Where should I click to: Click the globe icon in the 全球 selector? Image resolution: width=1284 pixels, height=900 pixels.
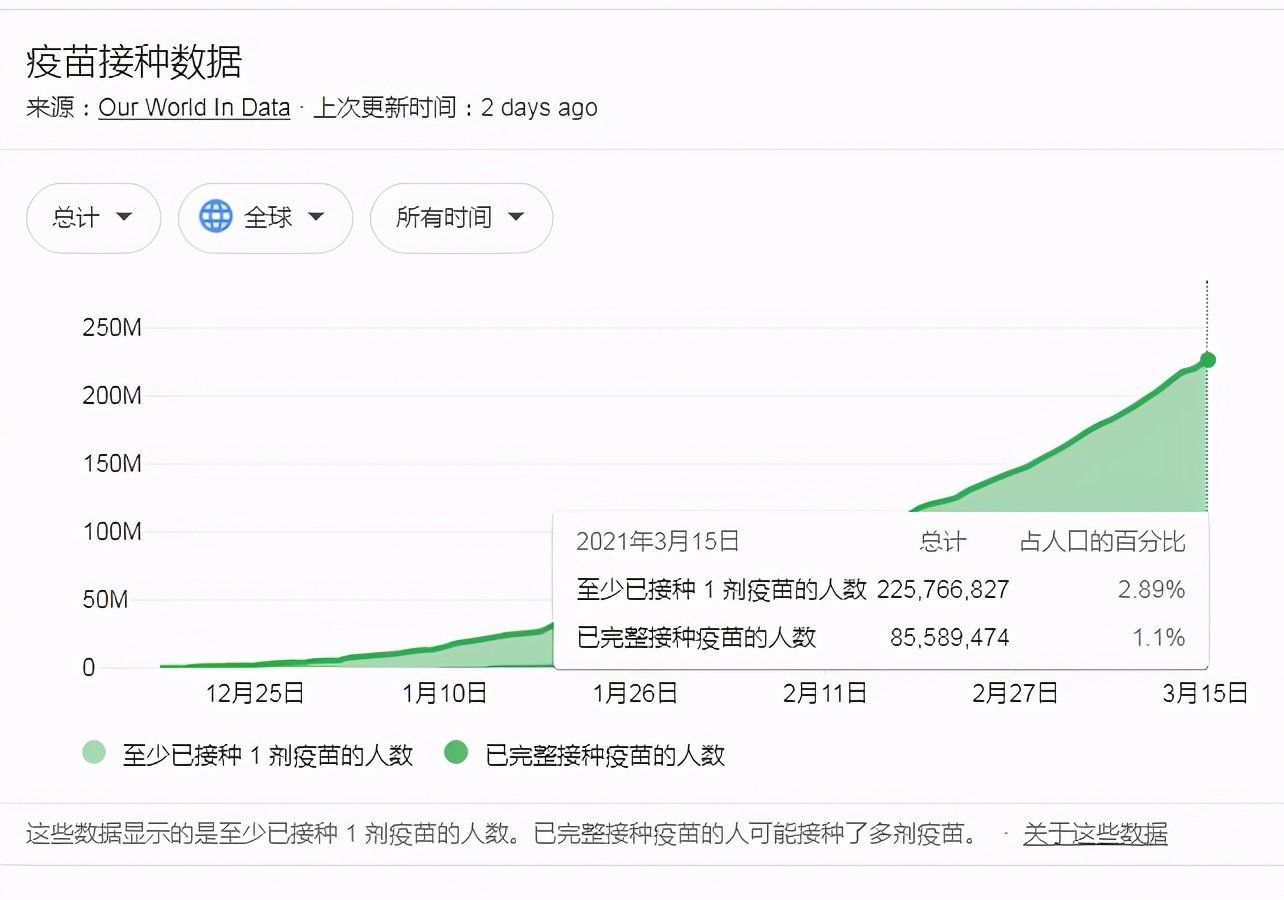point(215,217)
